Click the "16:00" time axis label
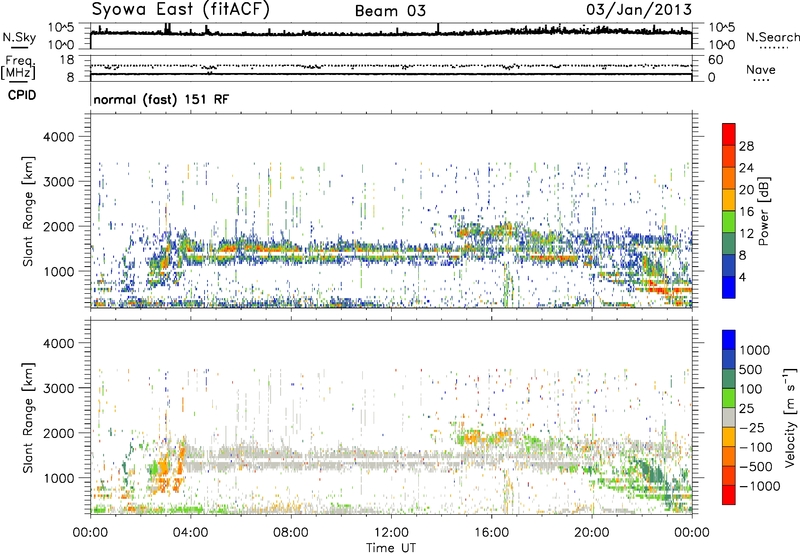Screen dimensions: 800x554 491,533
